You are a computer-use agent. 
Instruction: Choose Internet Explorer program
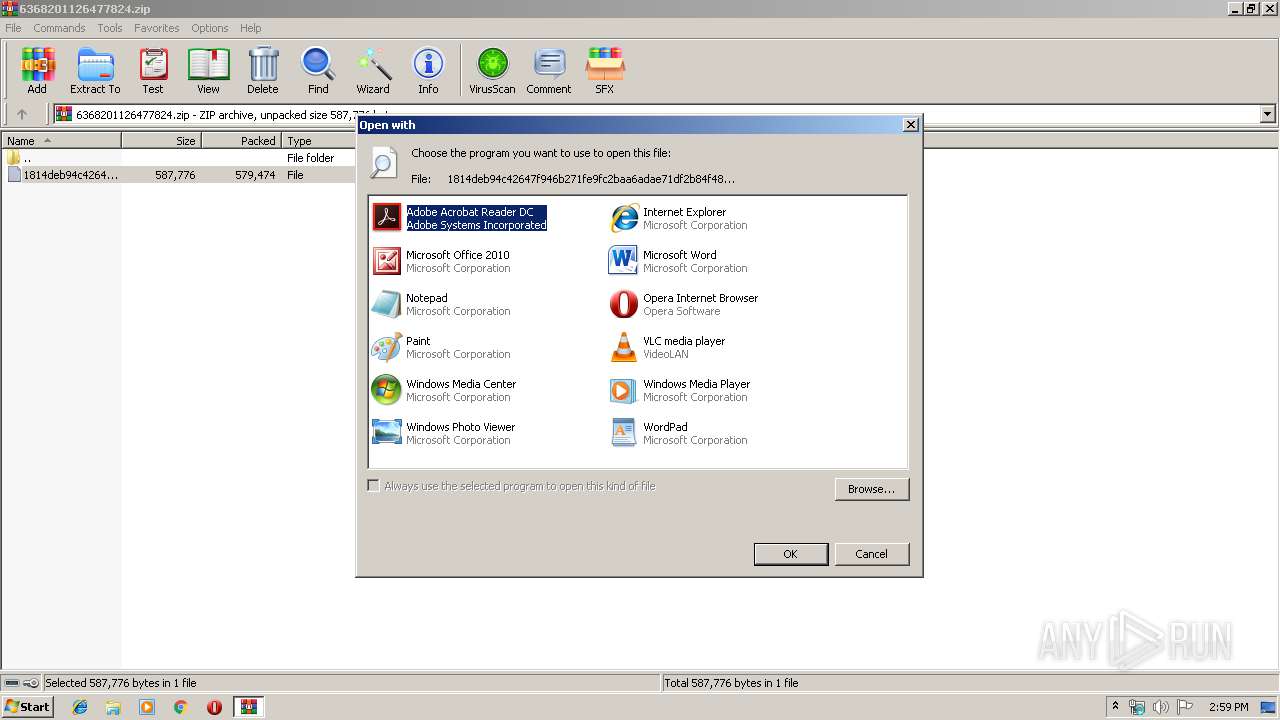679,218
